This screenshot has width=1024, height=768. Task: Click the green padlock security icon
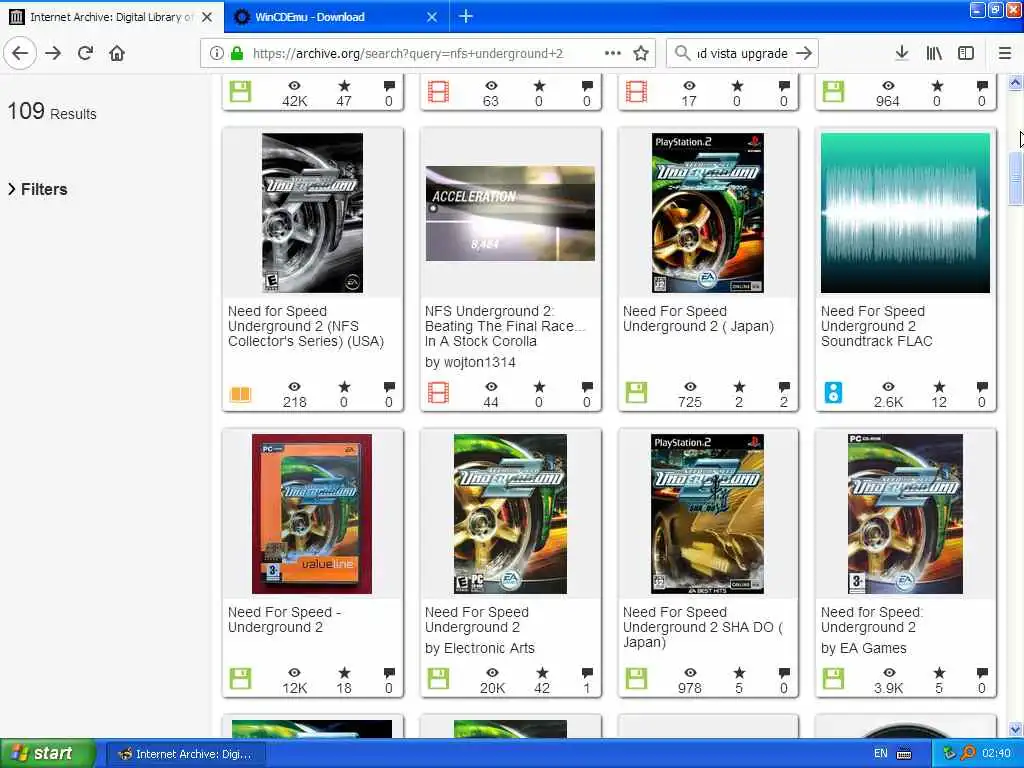(237, 54)
